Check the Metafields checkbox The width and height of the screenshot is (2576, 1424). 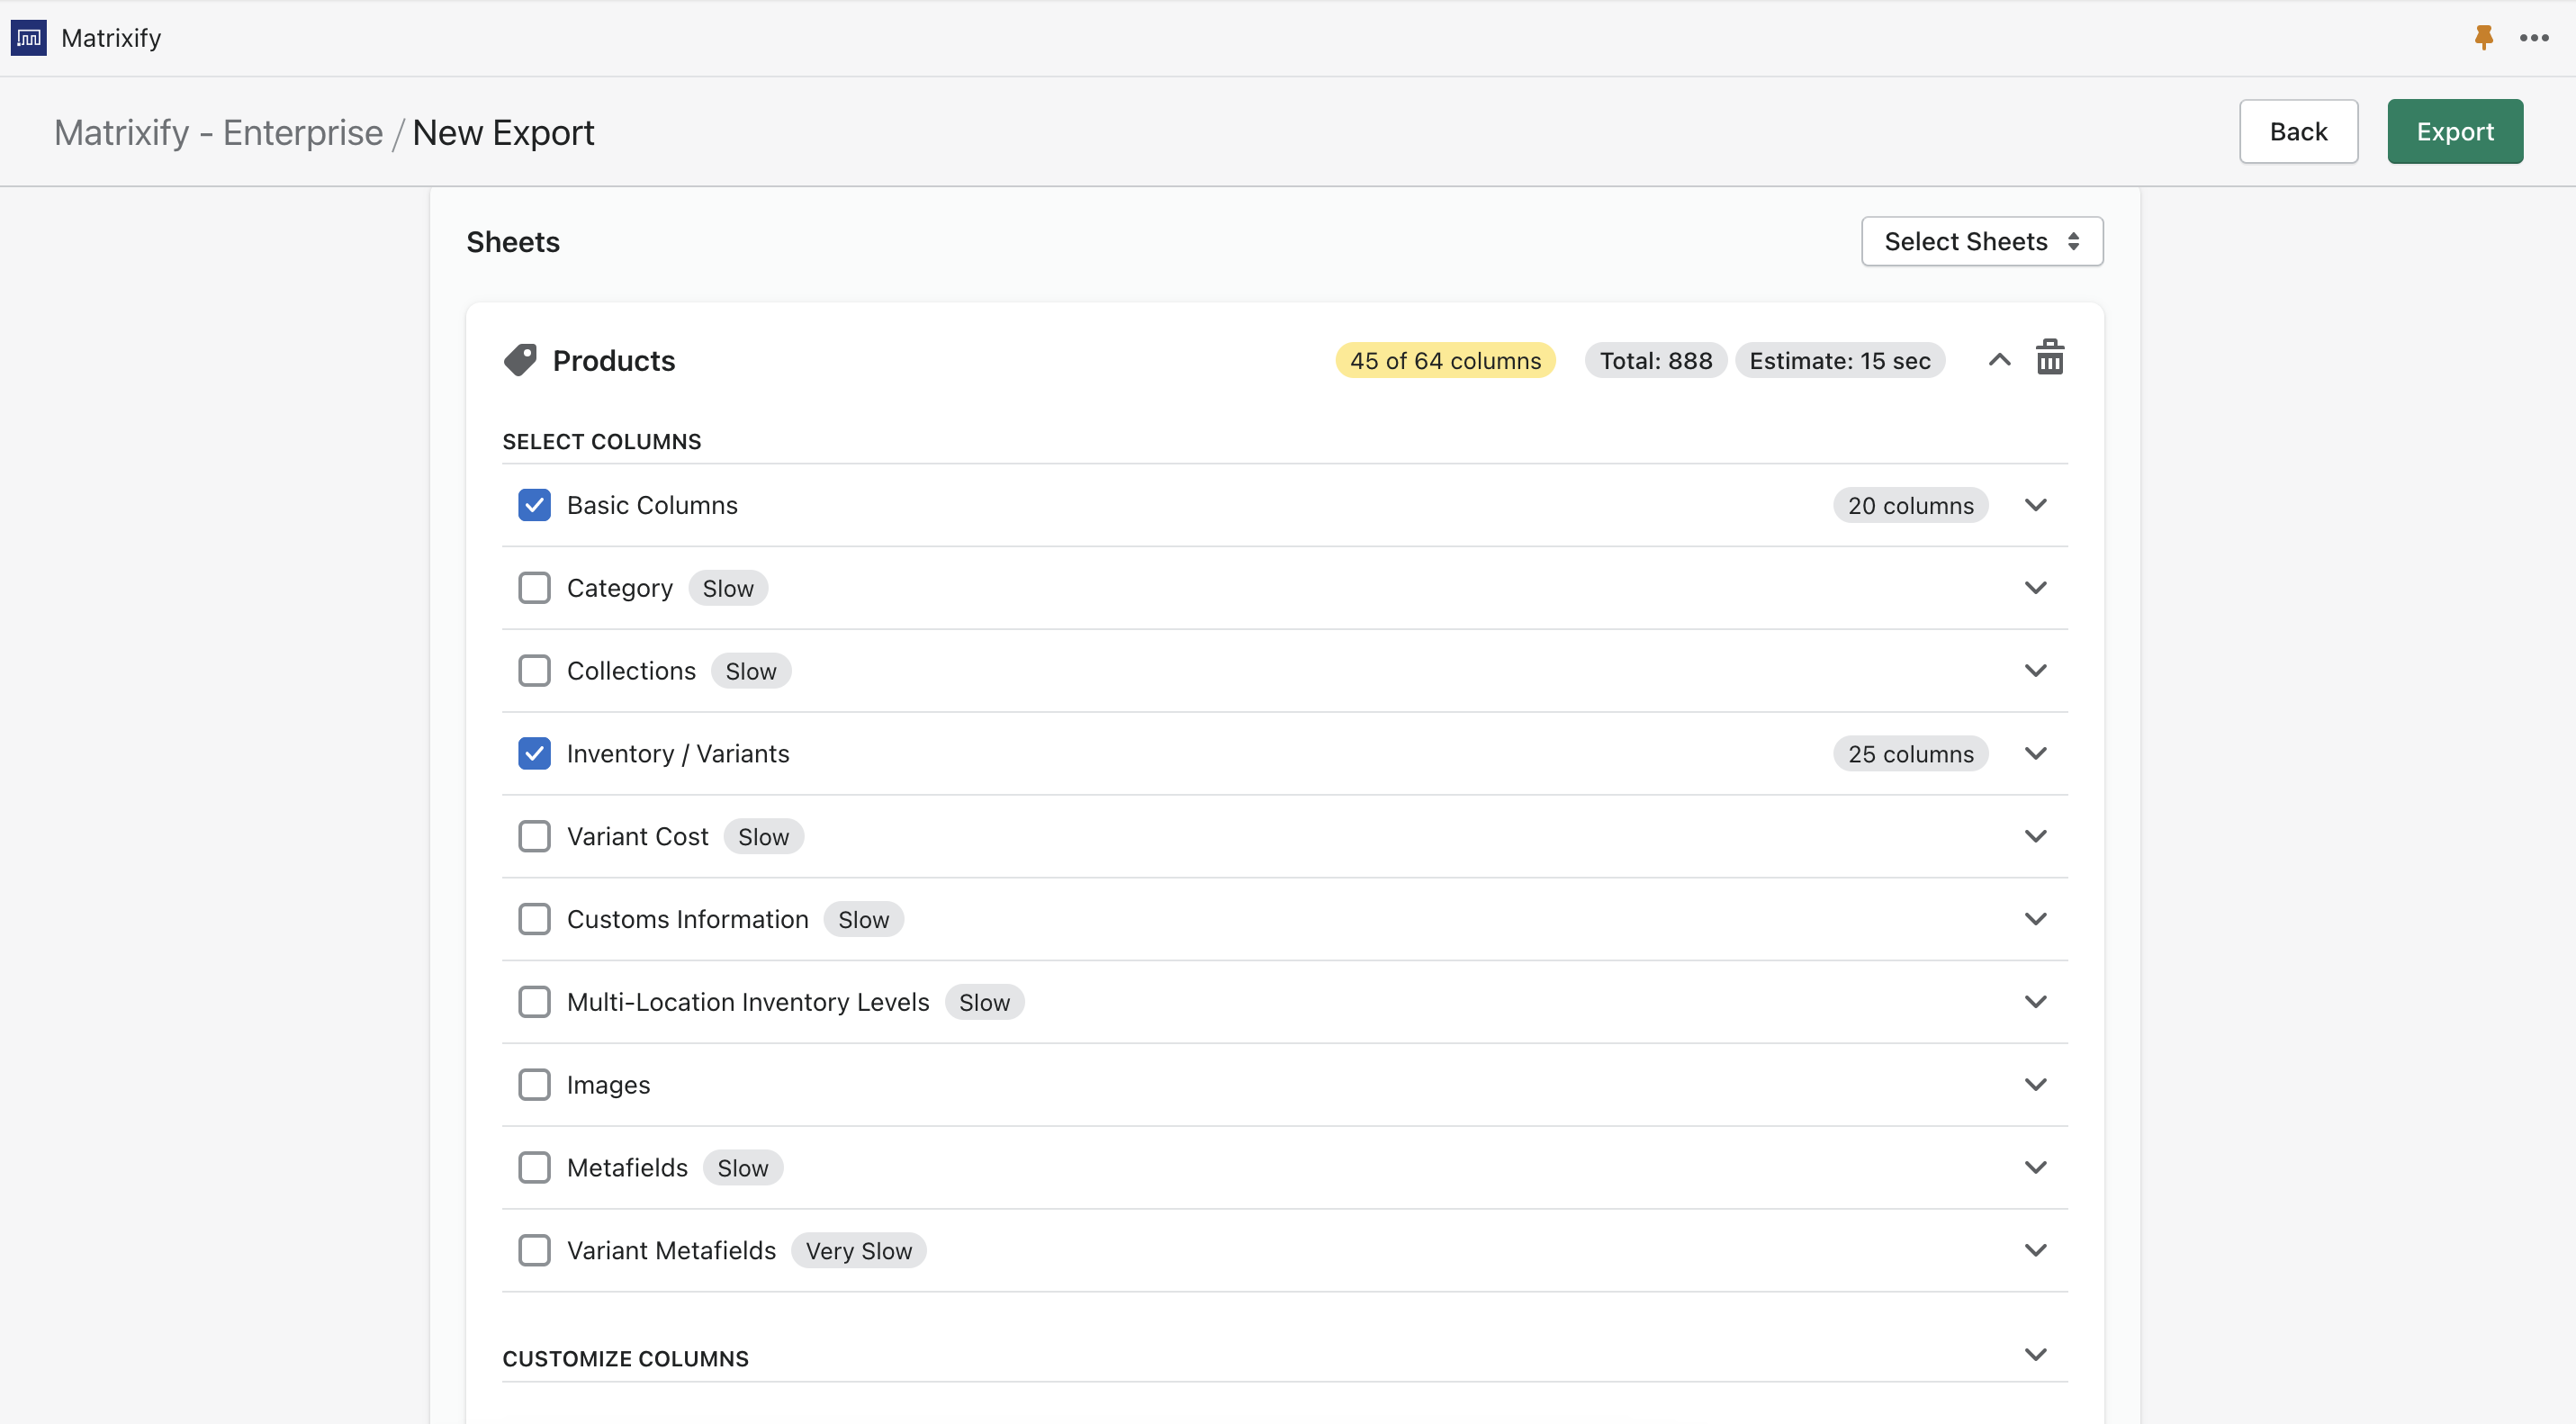click(534, 1167)
